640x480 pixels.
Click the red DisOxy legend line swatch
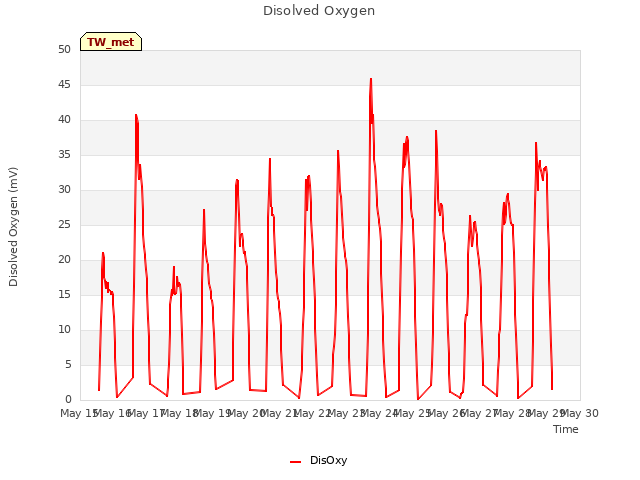296,462
